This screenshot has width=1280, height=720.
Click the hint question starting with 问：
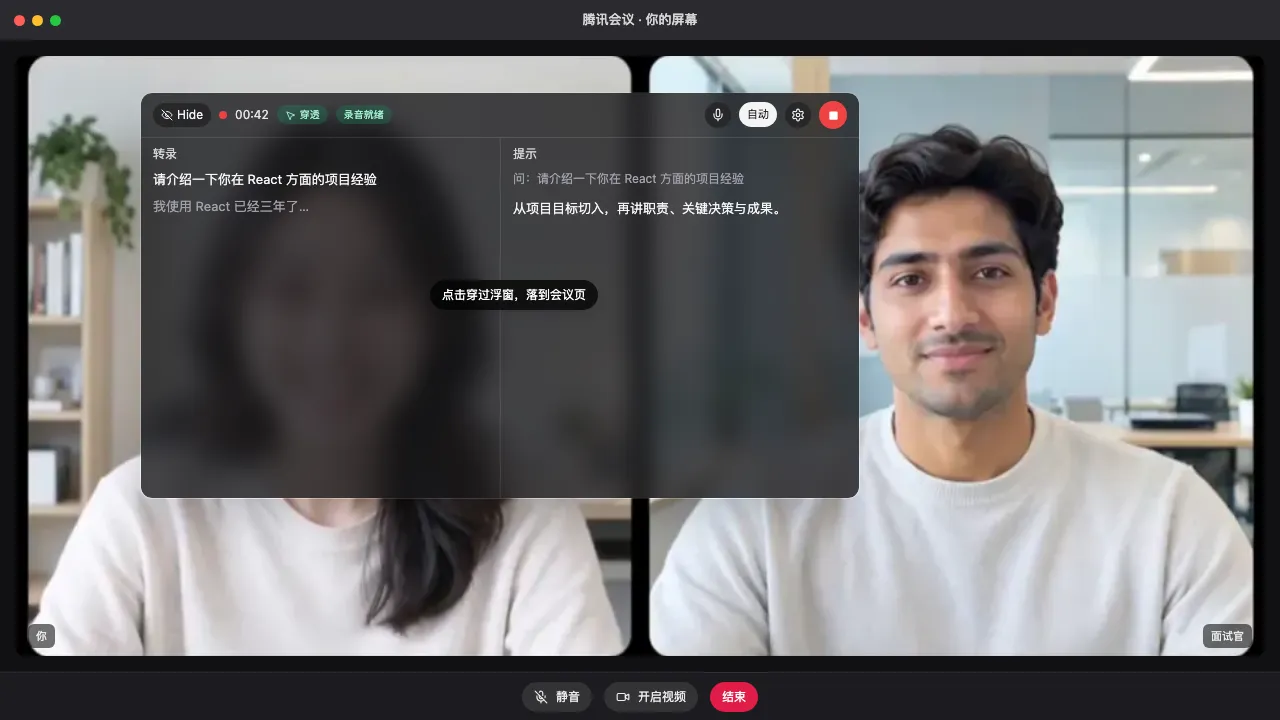pyautogui.click(x=628, y=179)
